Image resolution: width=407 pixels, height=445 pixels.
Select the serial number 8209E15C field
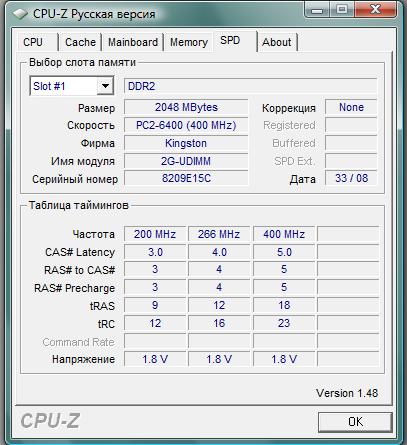(186, 178)
